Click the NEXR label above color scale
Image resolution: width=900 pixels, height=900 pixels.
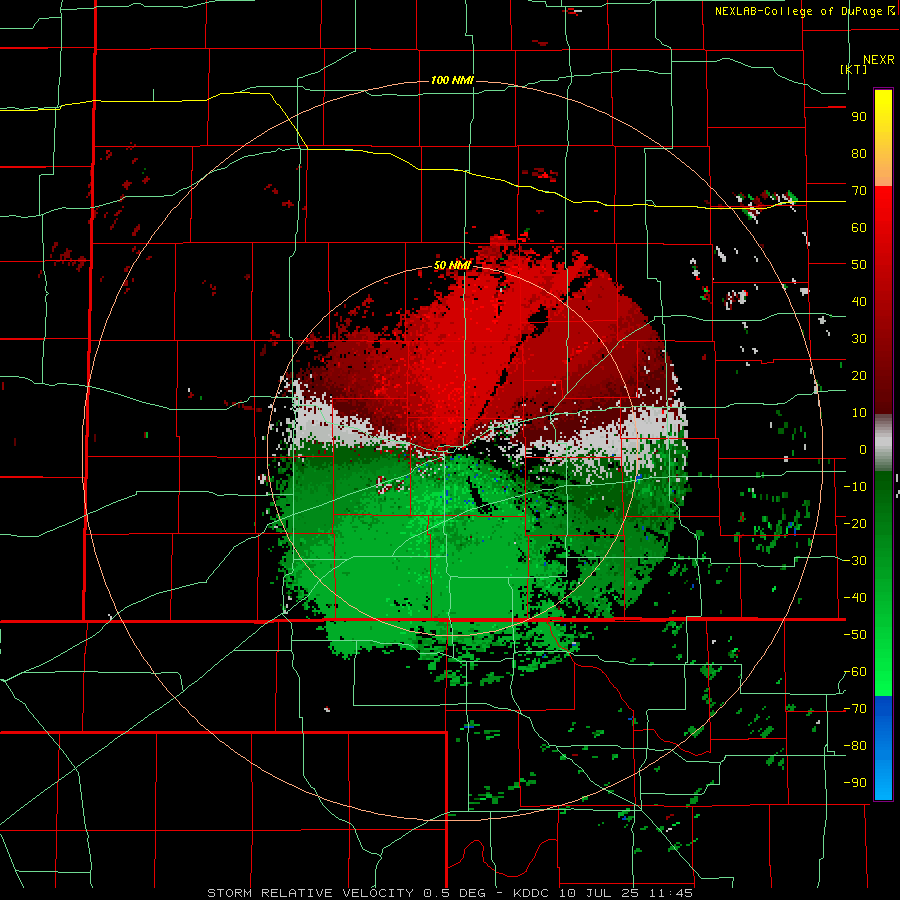[879, 60]
